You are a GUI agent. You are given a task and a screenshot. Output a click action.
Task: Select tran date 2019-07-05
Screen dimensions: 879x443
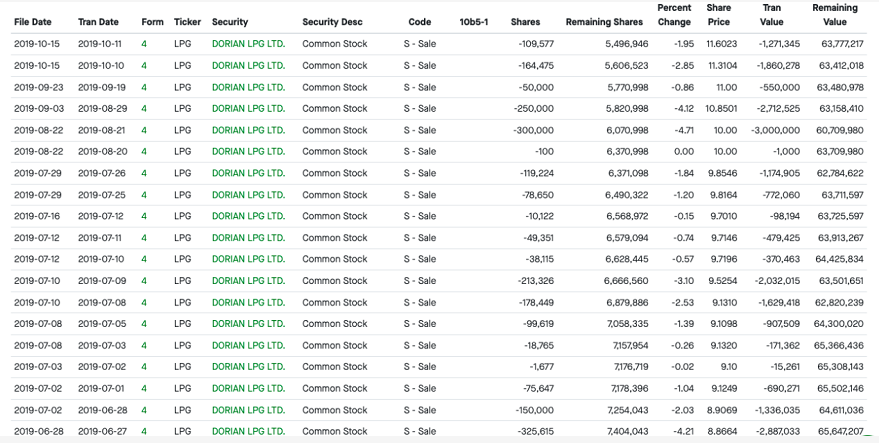[102, 324]
